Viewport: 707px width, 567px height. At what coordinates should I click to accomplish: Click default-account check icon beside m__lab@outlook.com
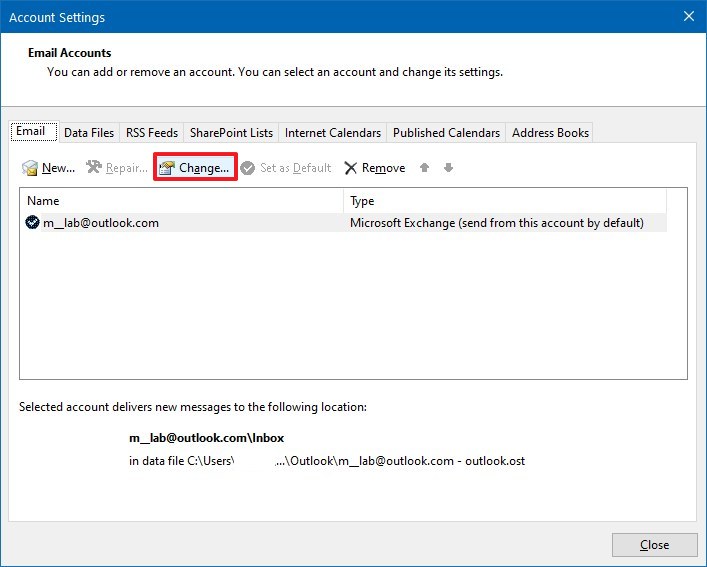(32, 222)
